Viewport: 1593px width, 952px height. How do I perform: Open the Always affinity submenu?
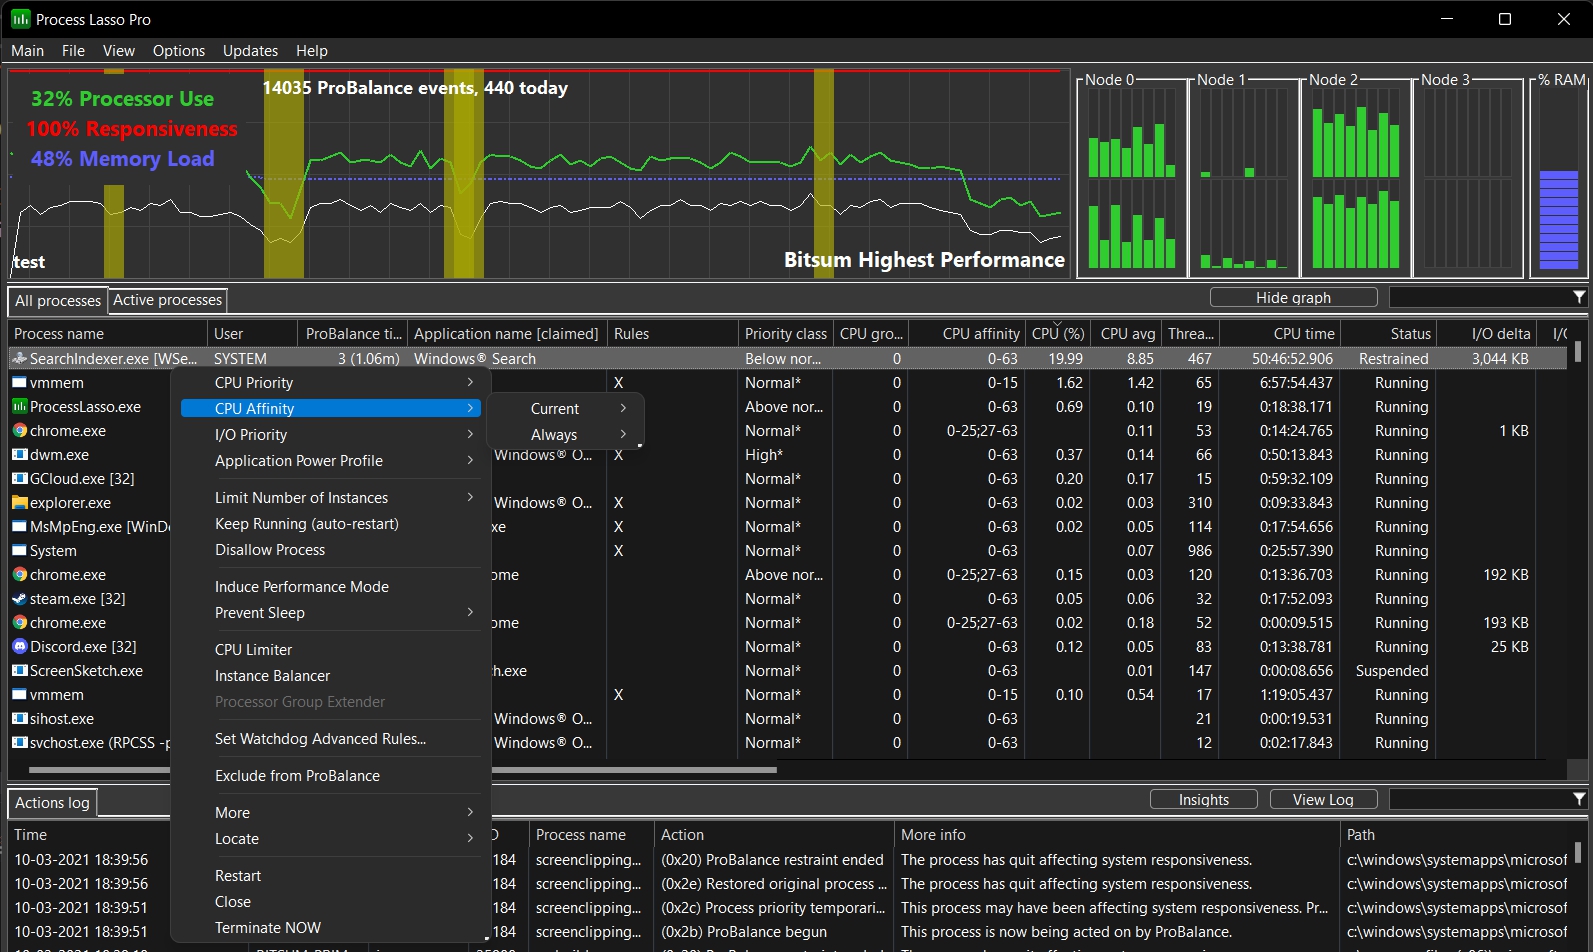[565, 434]
